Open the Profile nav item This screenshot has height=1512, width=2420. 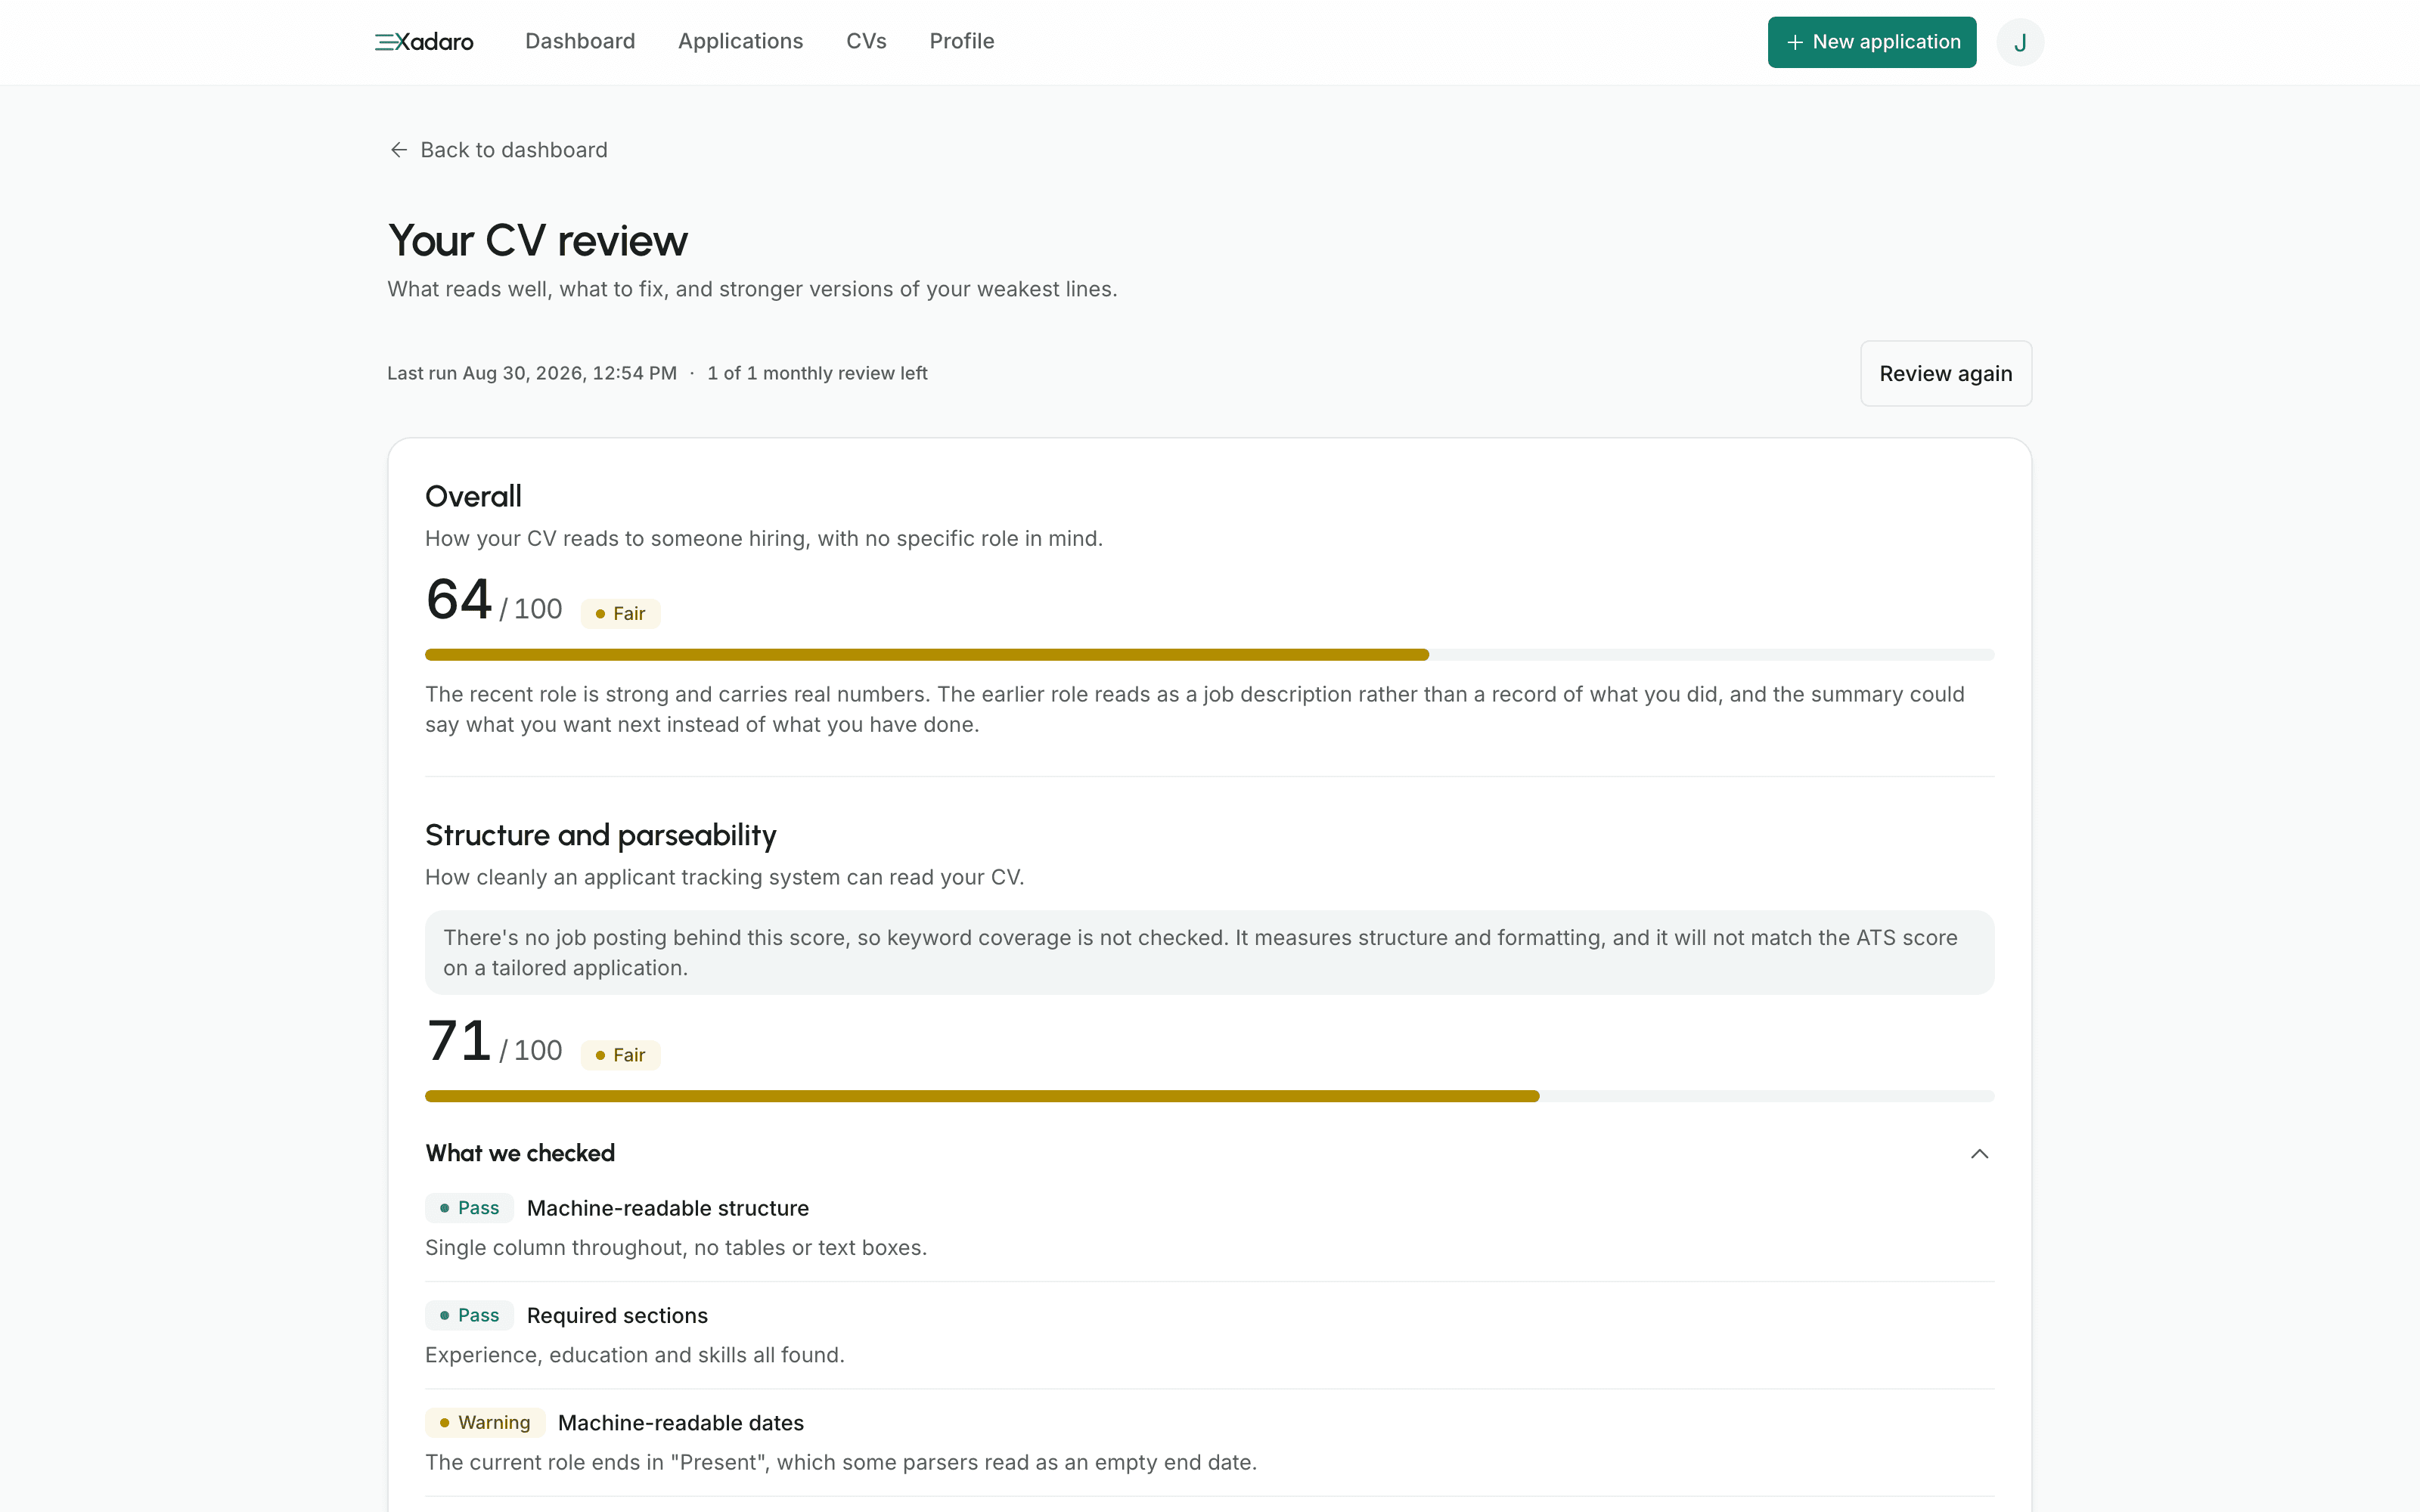click(x=961, y=41)
